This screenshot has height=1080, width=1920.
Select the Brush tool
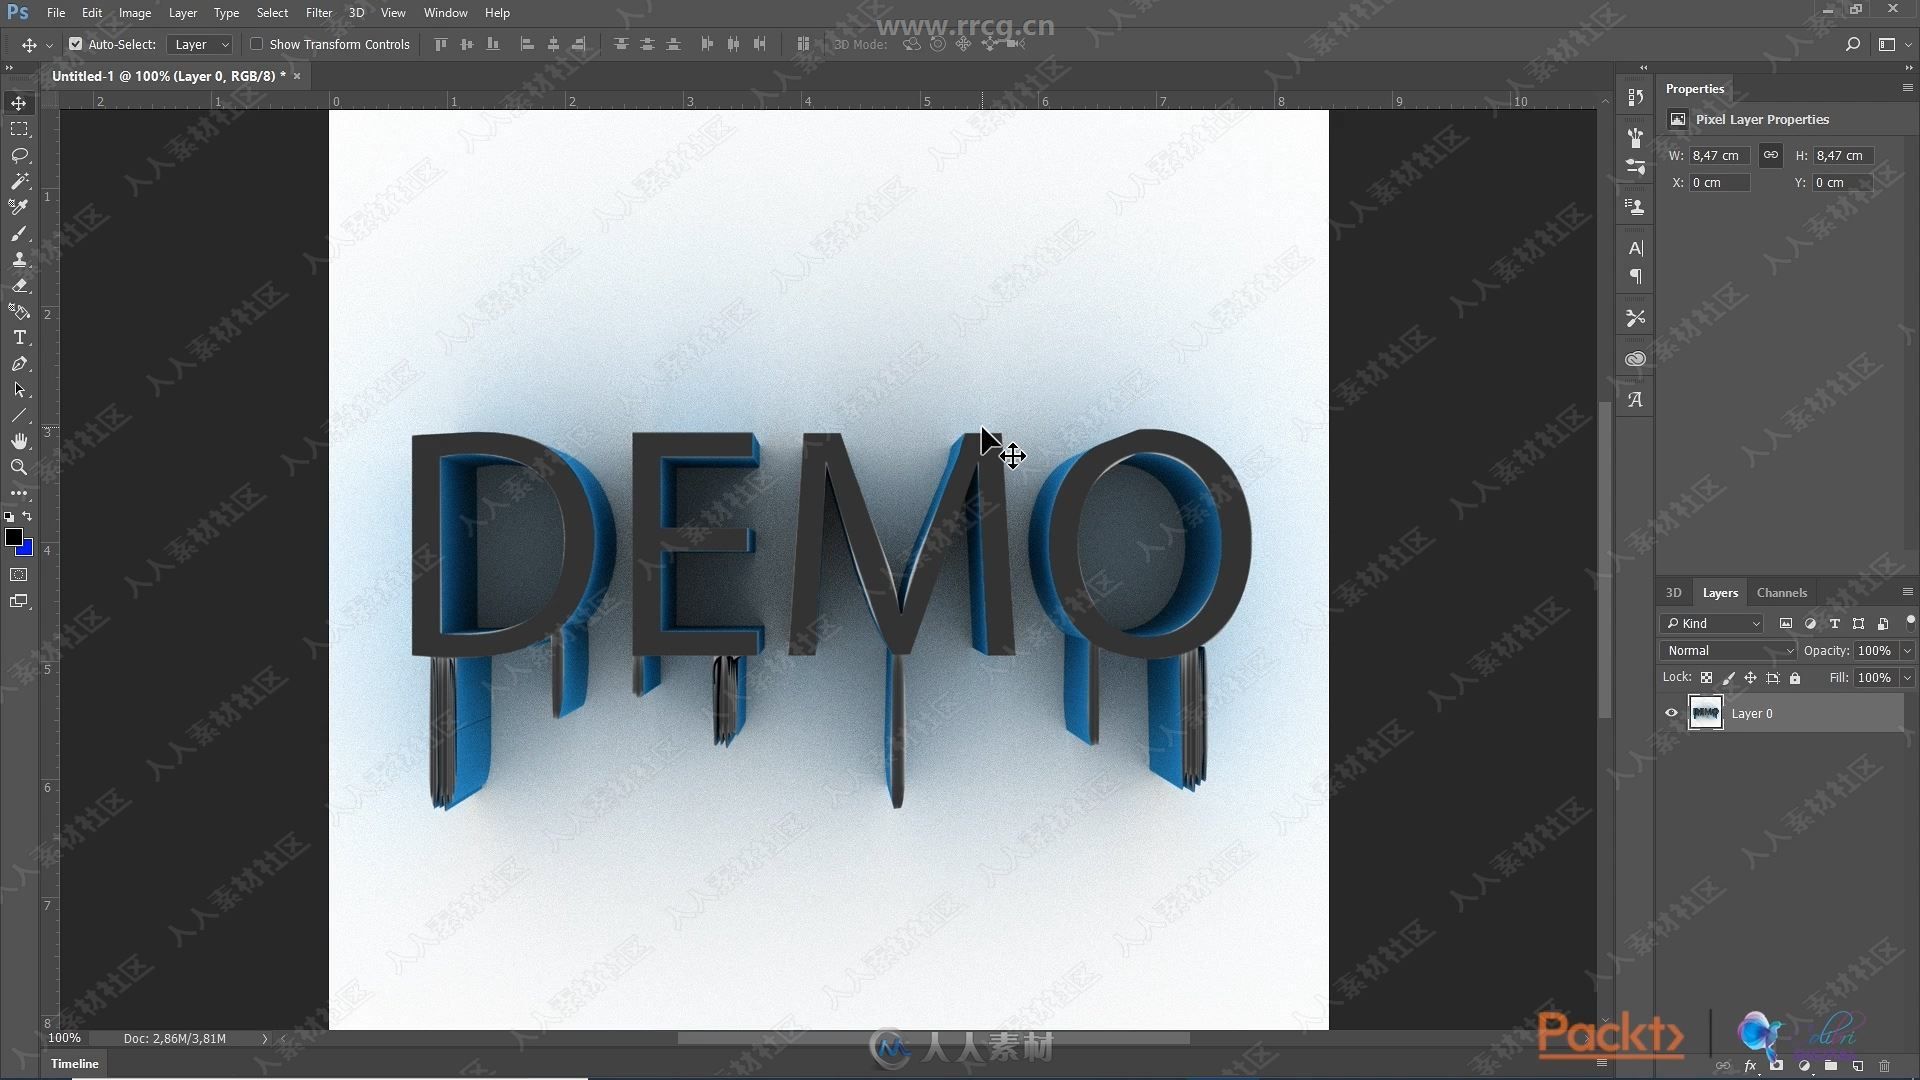(18, 233)
